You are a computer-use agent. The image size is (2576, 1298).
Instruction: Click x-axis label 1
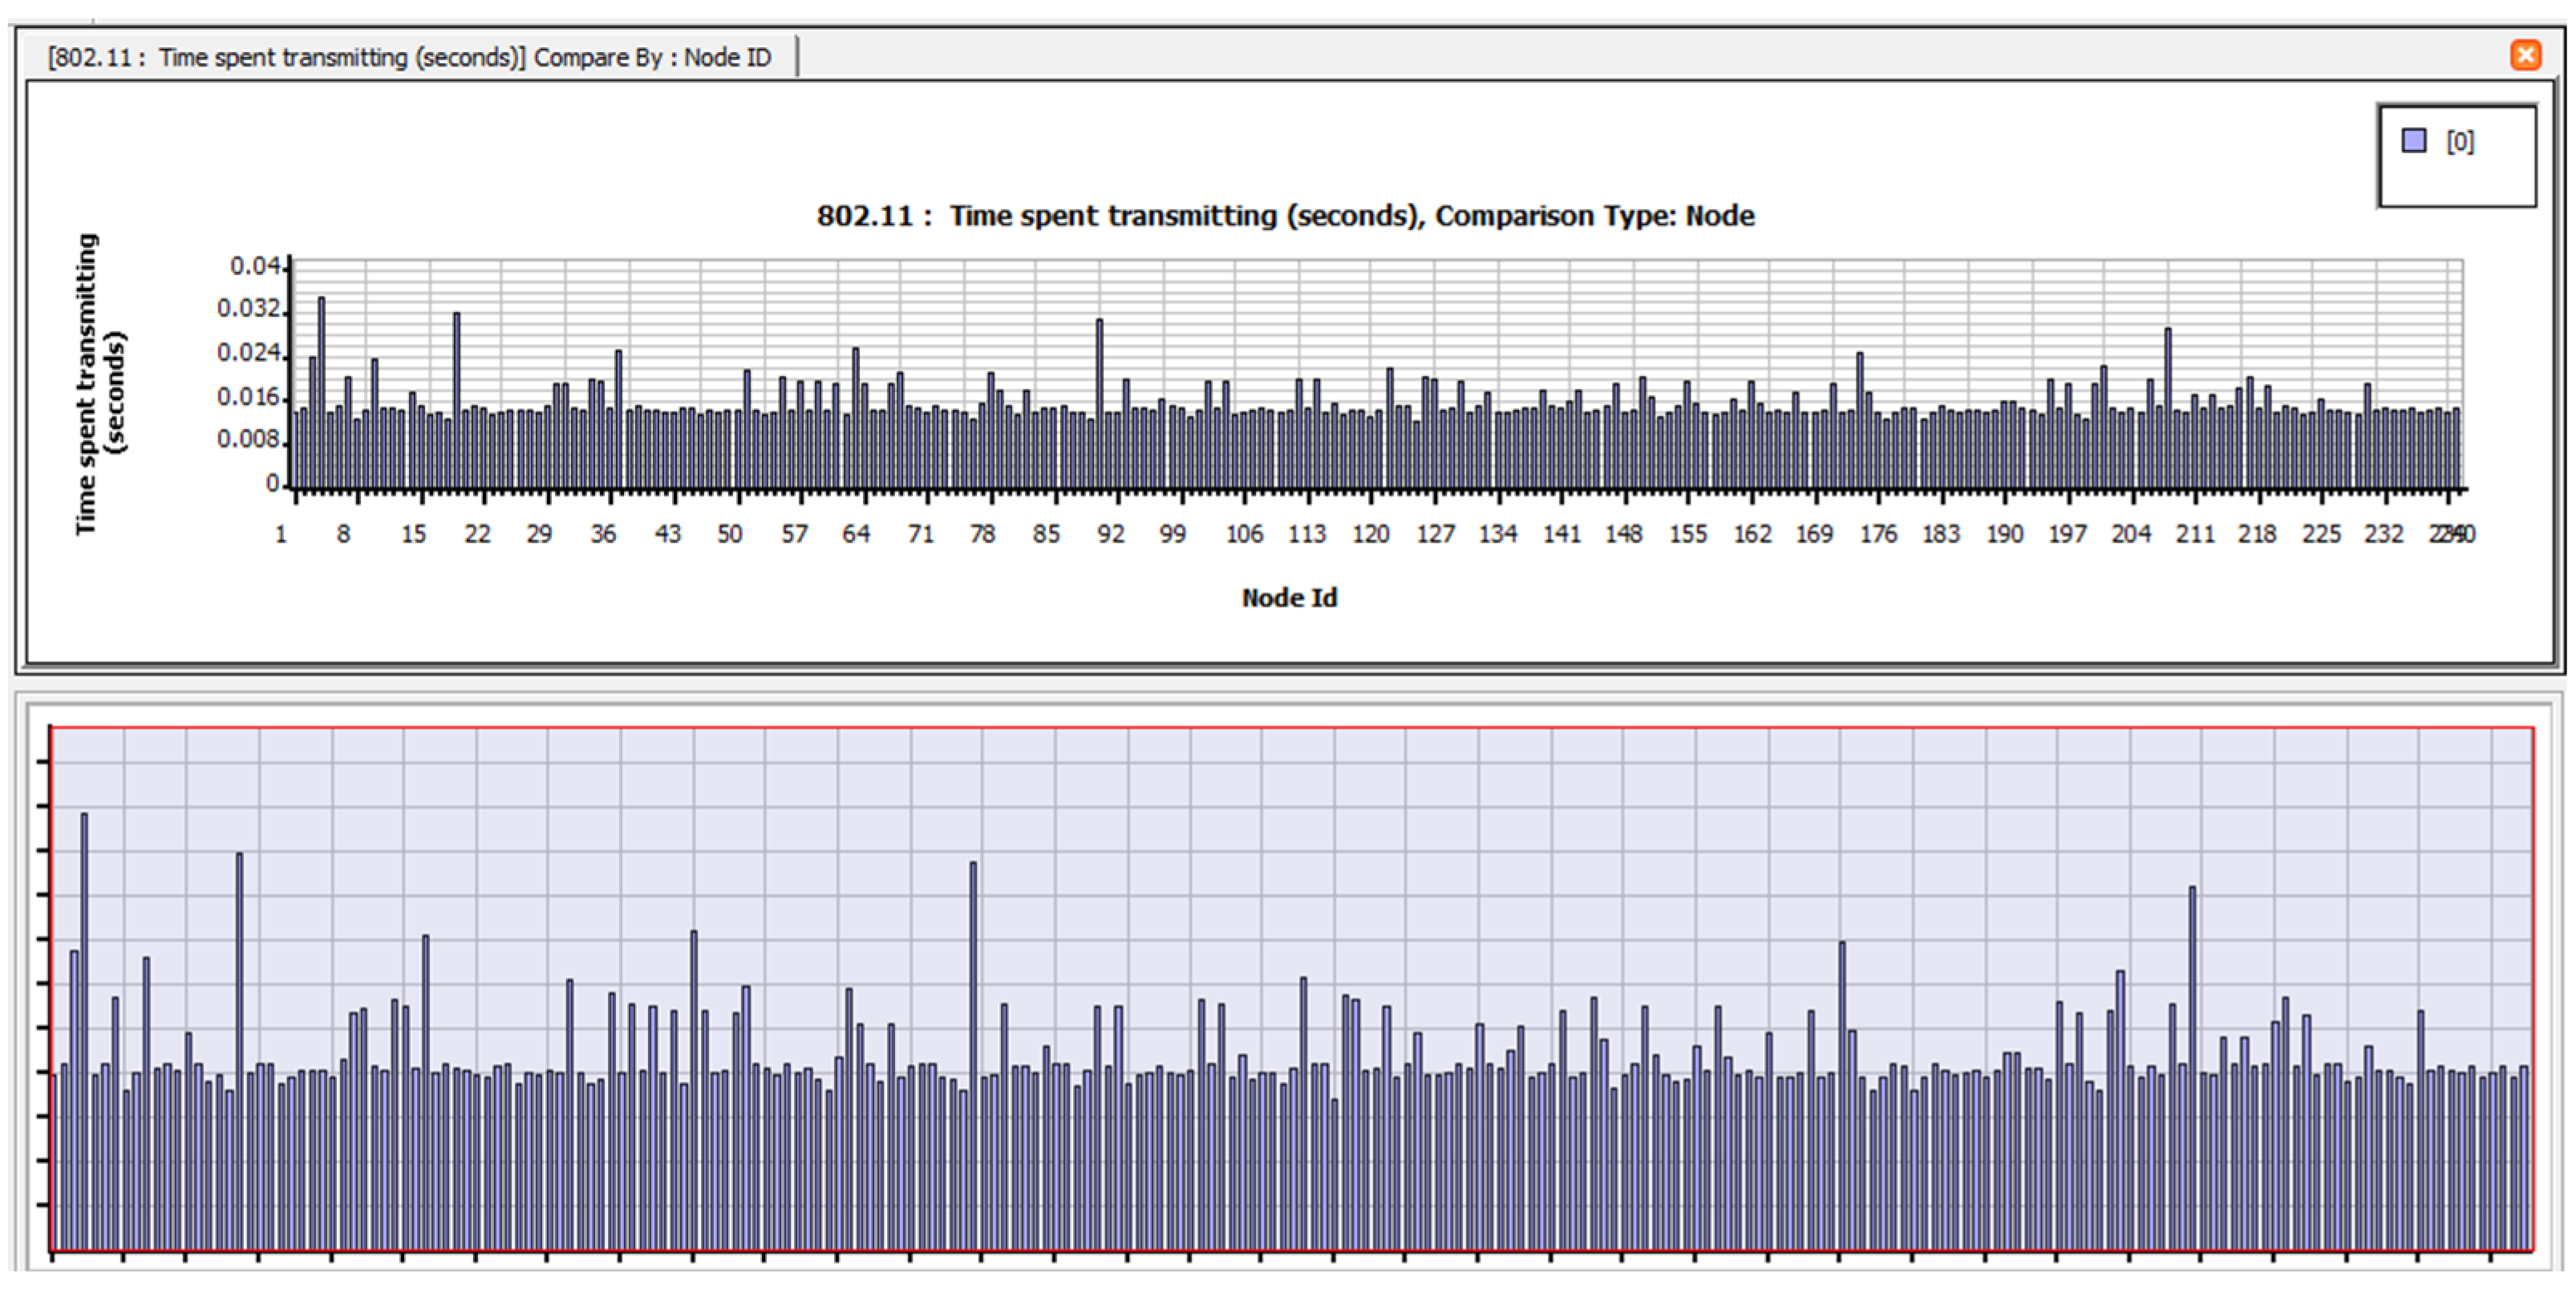(281, 534)
